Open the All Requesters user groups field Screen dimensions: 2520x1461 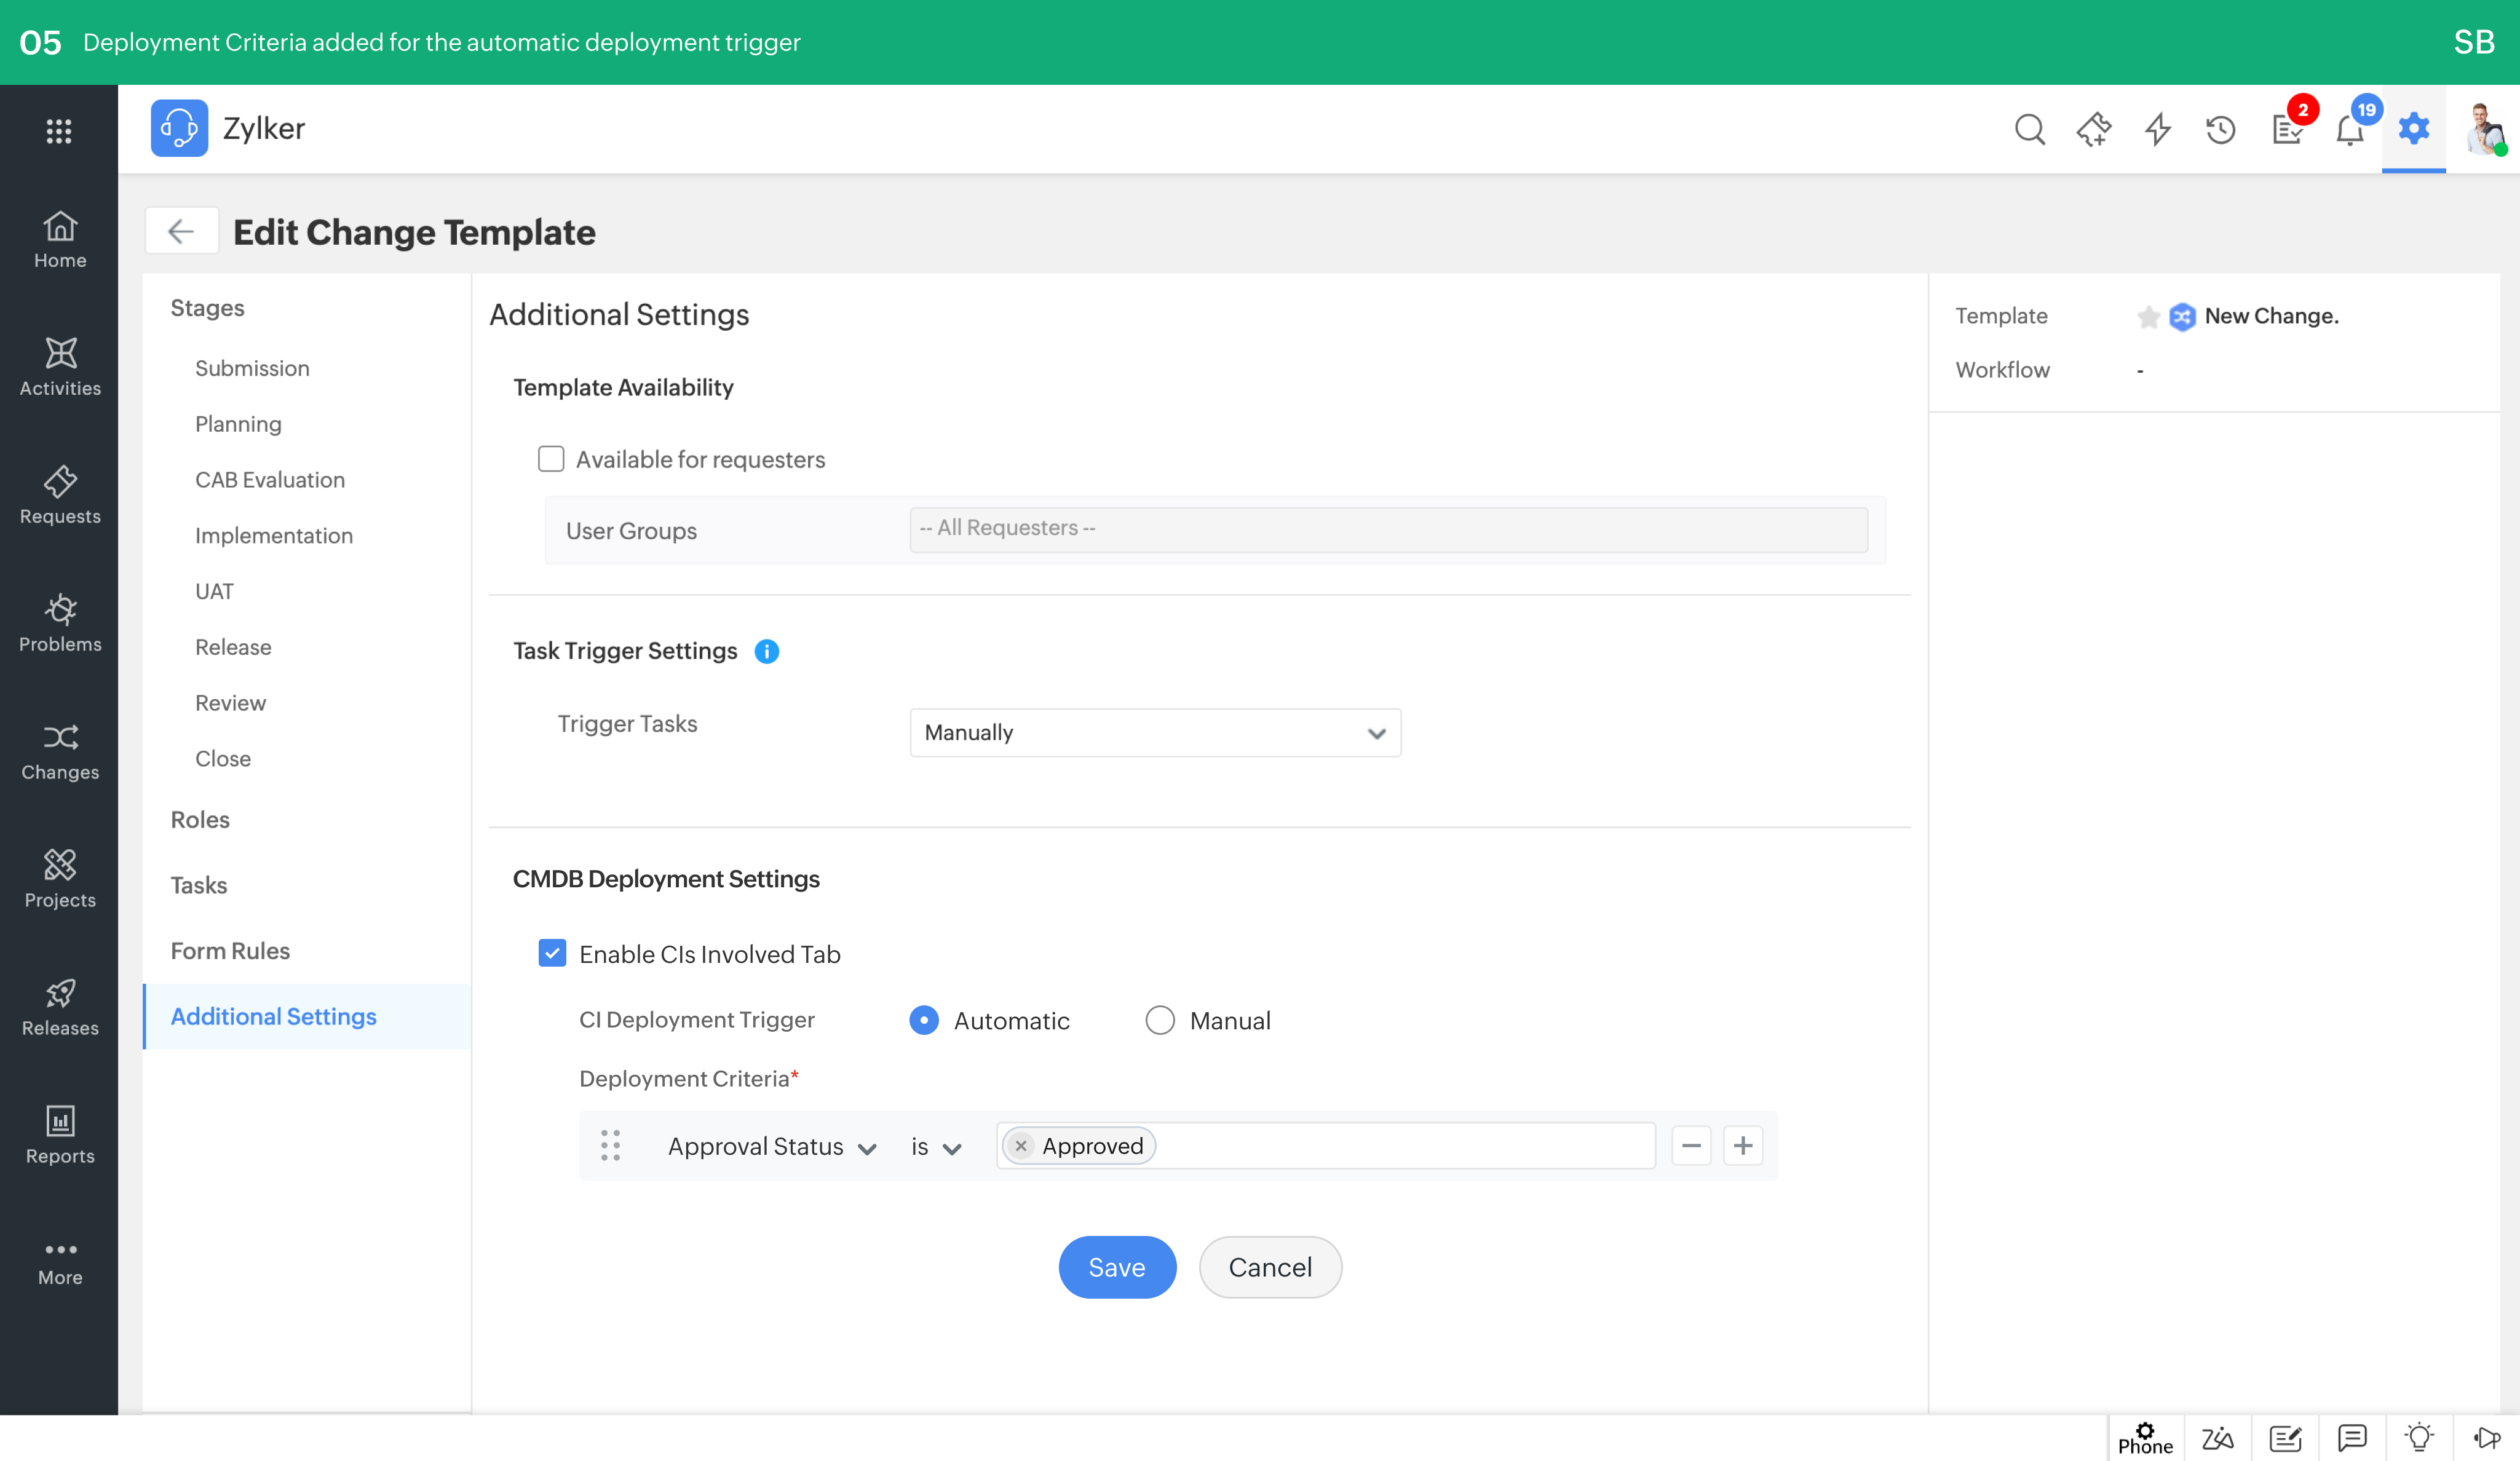[x=1388, y=529]
